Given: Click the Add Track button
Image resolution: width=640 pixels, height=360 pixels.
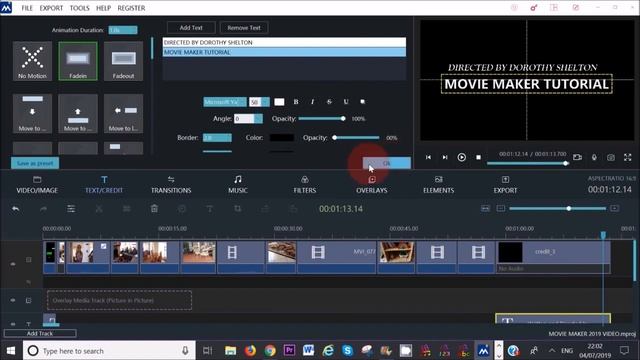Looking at the screenshot, I should pos(40,333).
